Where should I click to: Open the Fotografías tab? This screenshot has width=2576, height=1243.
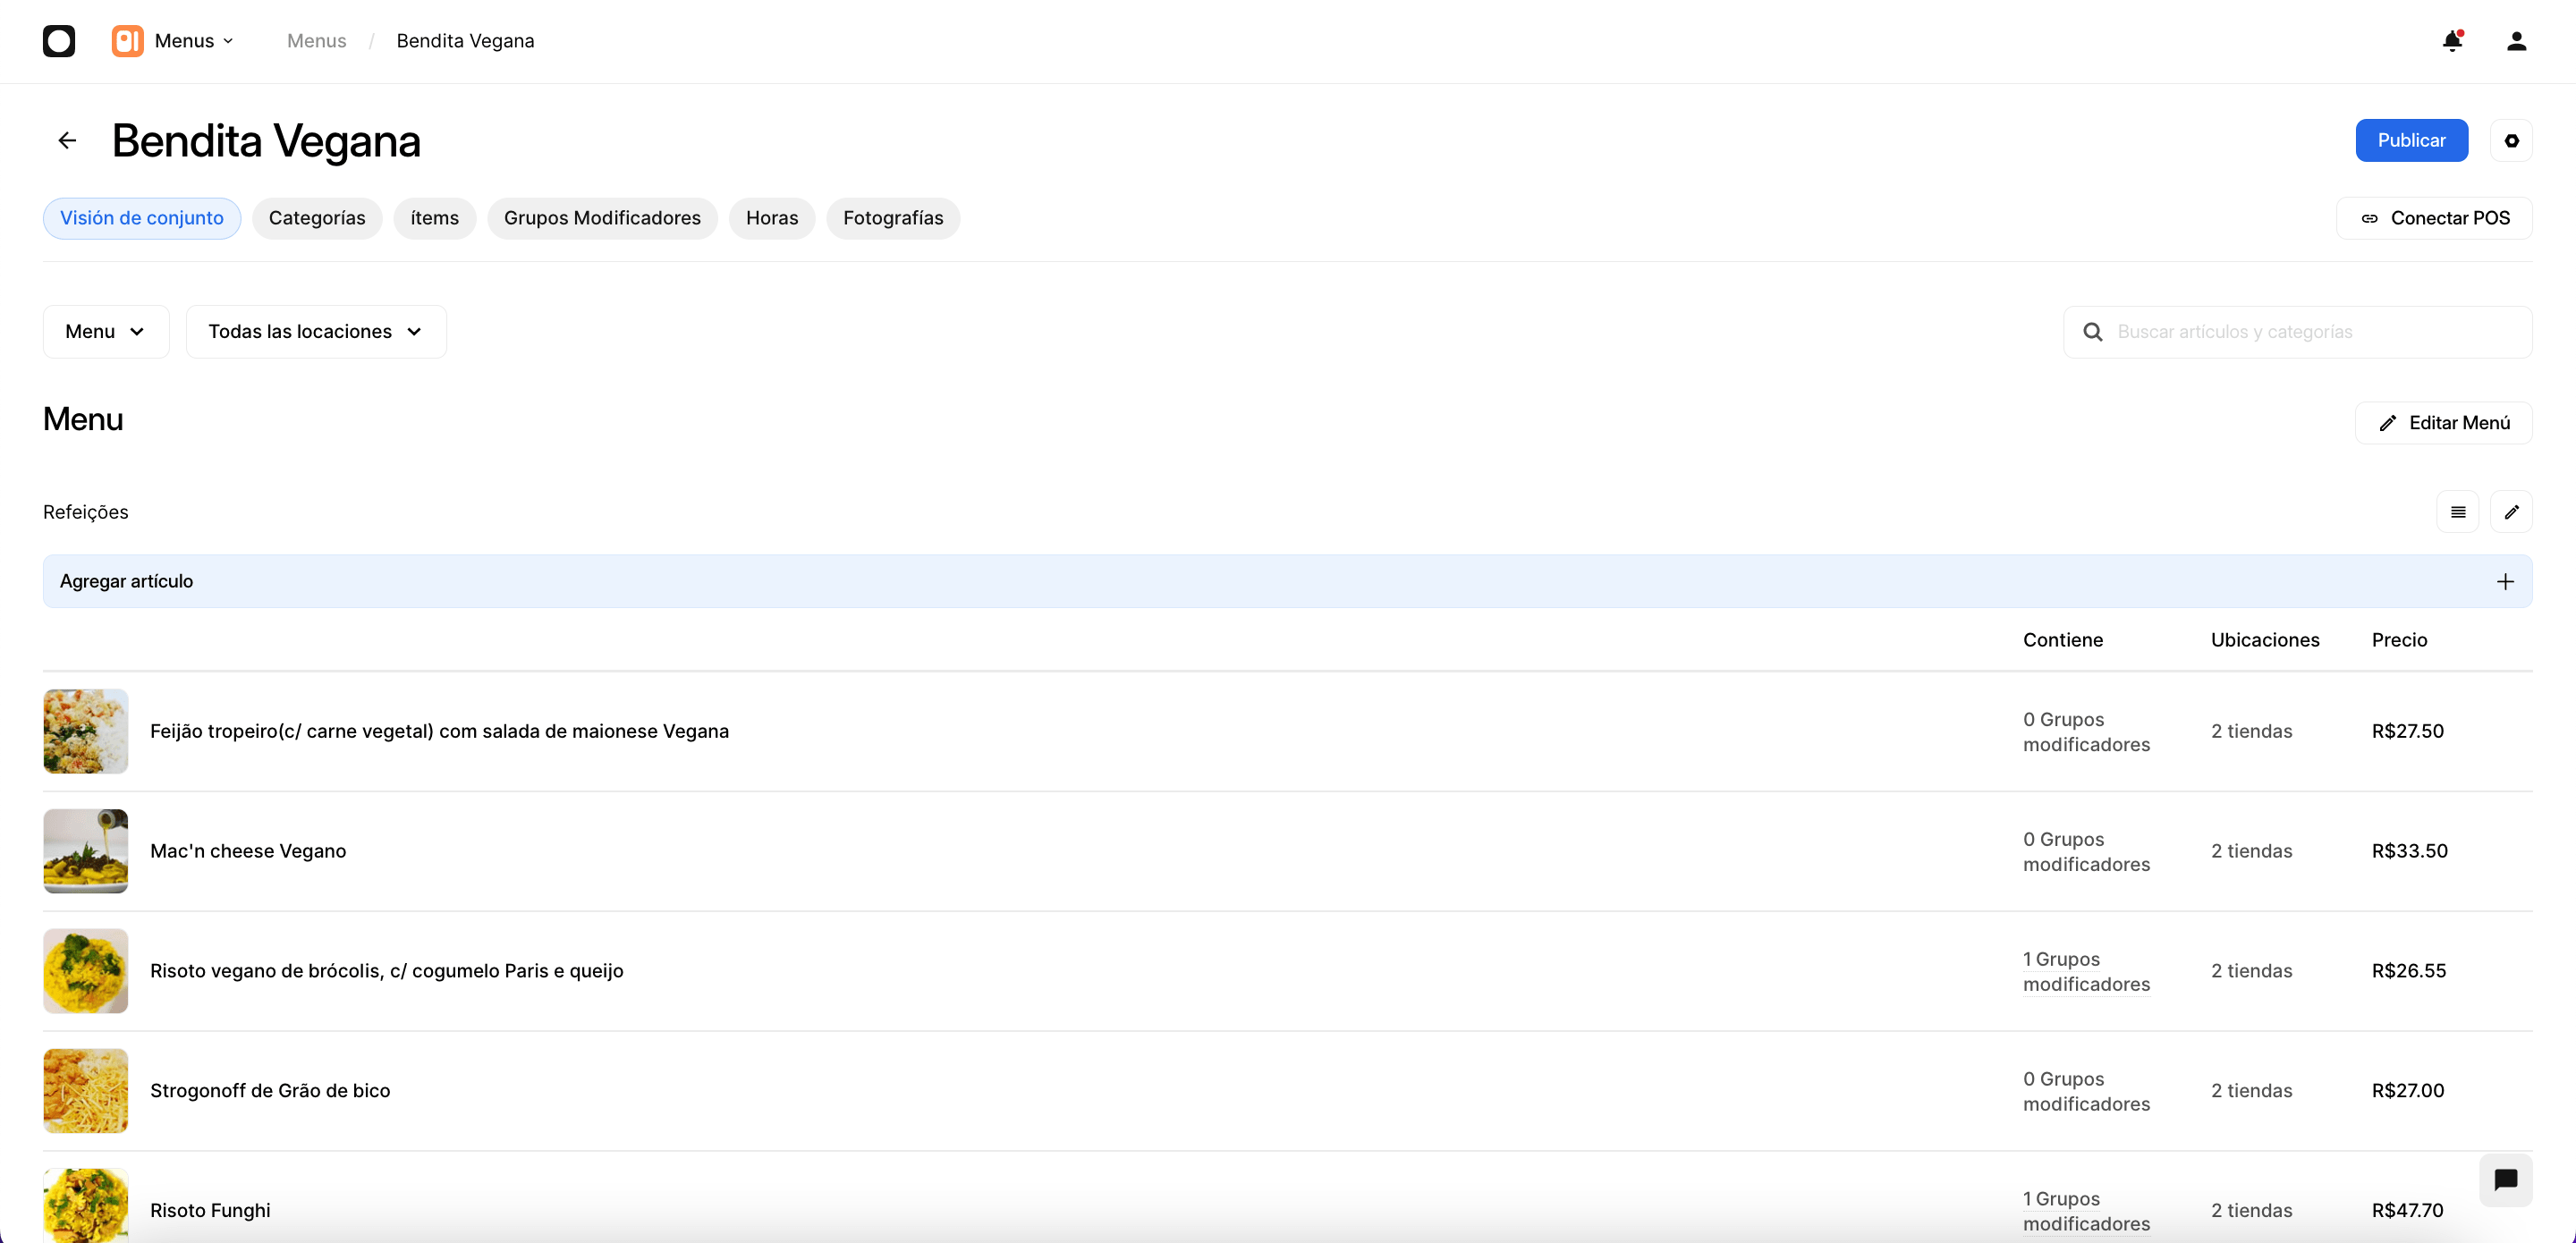(892, 218)
